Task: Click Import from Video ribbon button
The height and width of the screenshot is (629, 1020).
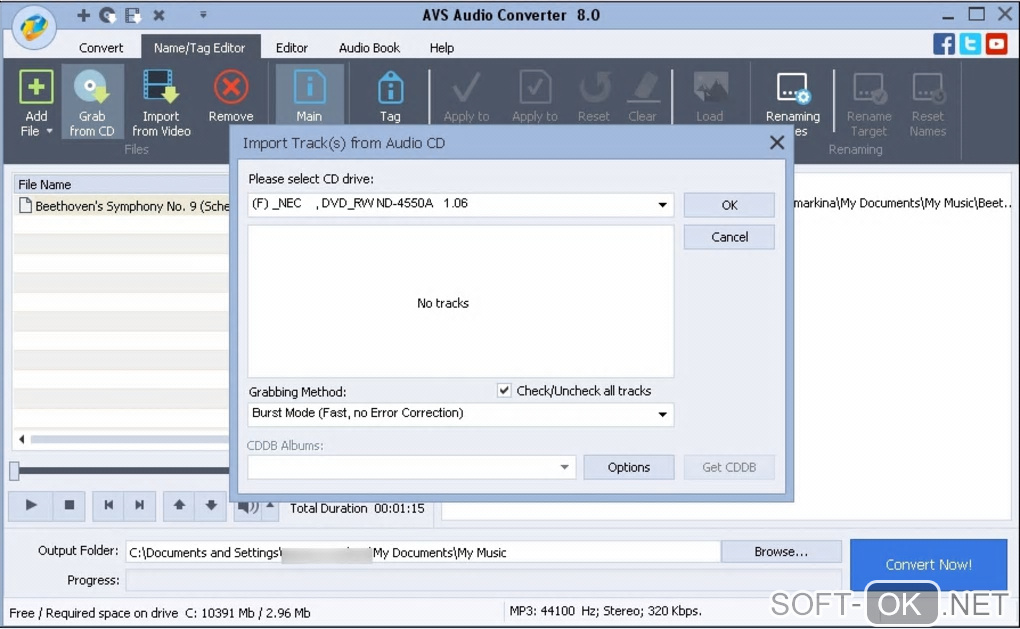Action: 161,101
